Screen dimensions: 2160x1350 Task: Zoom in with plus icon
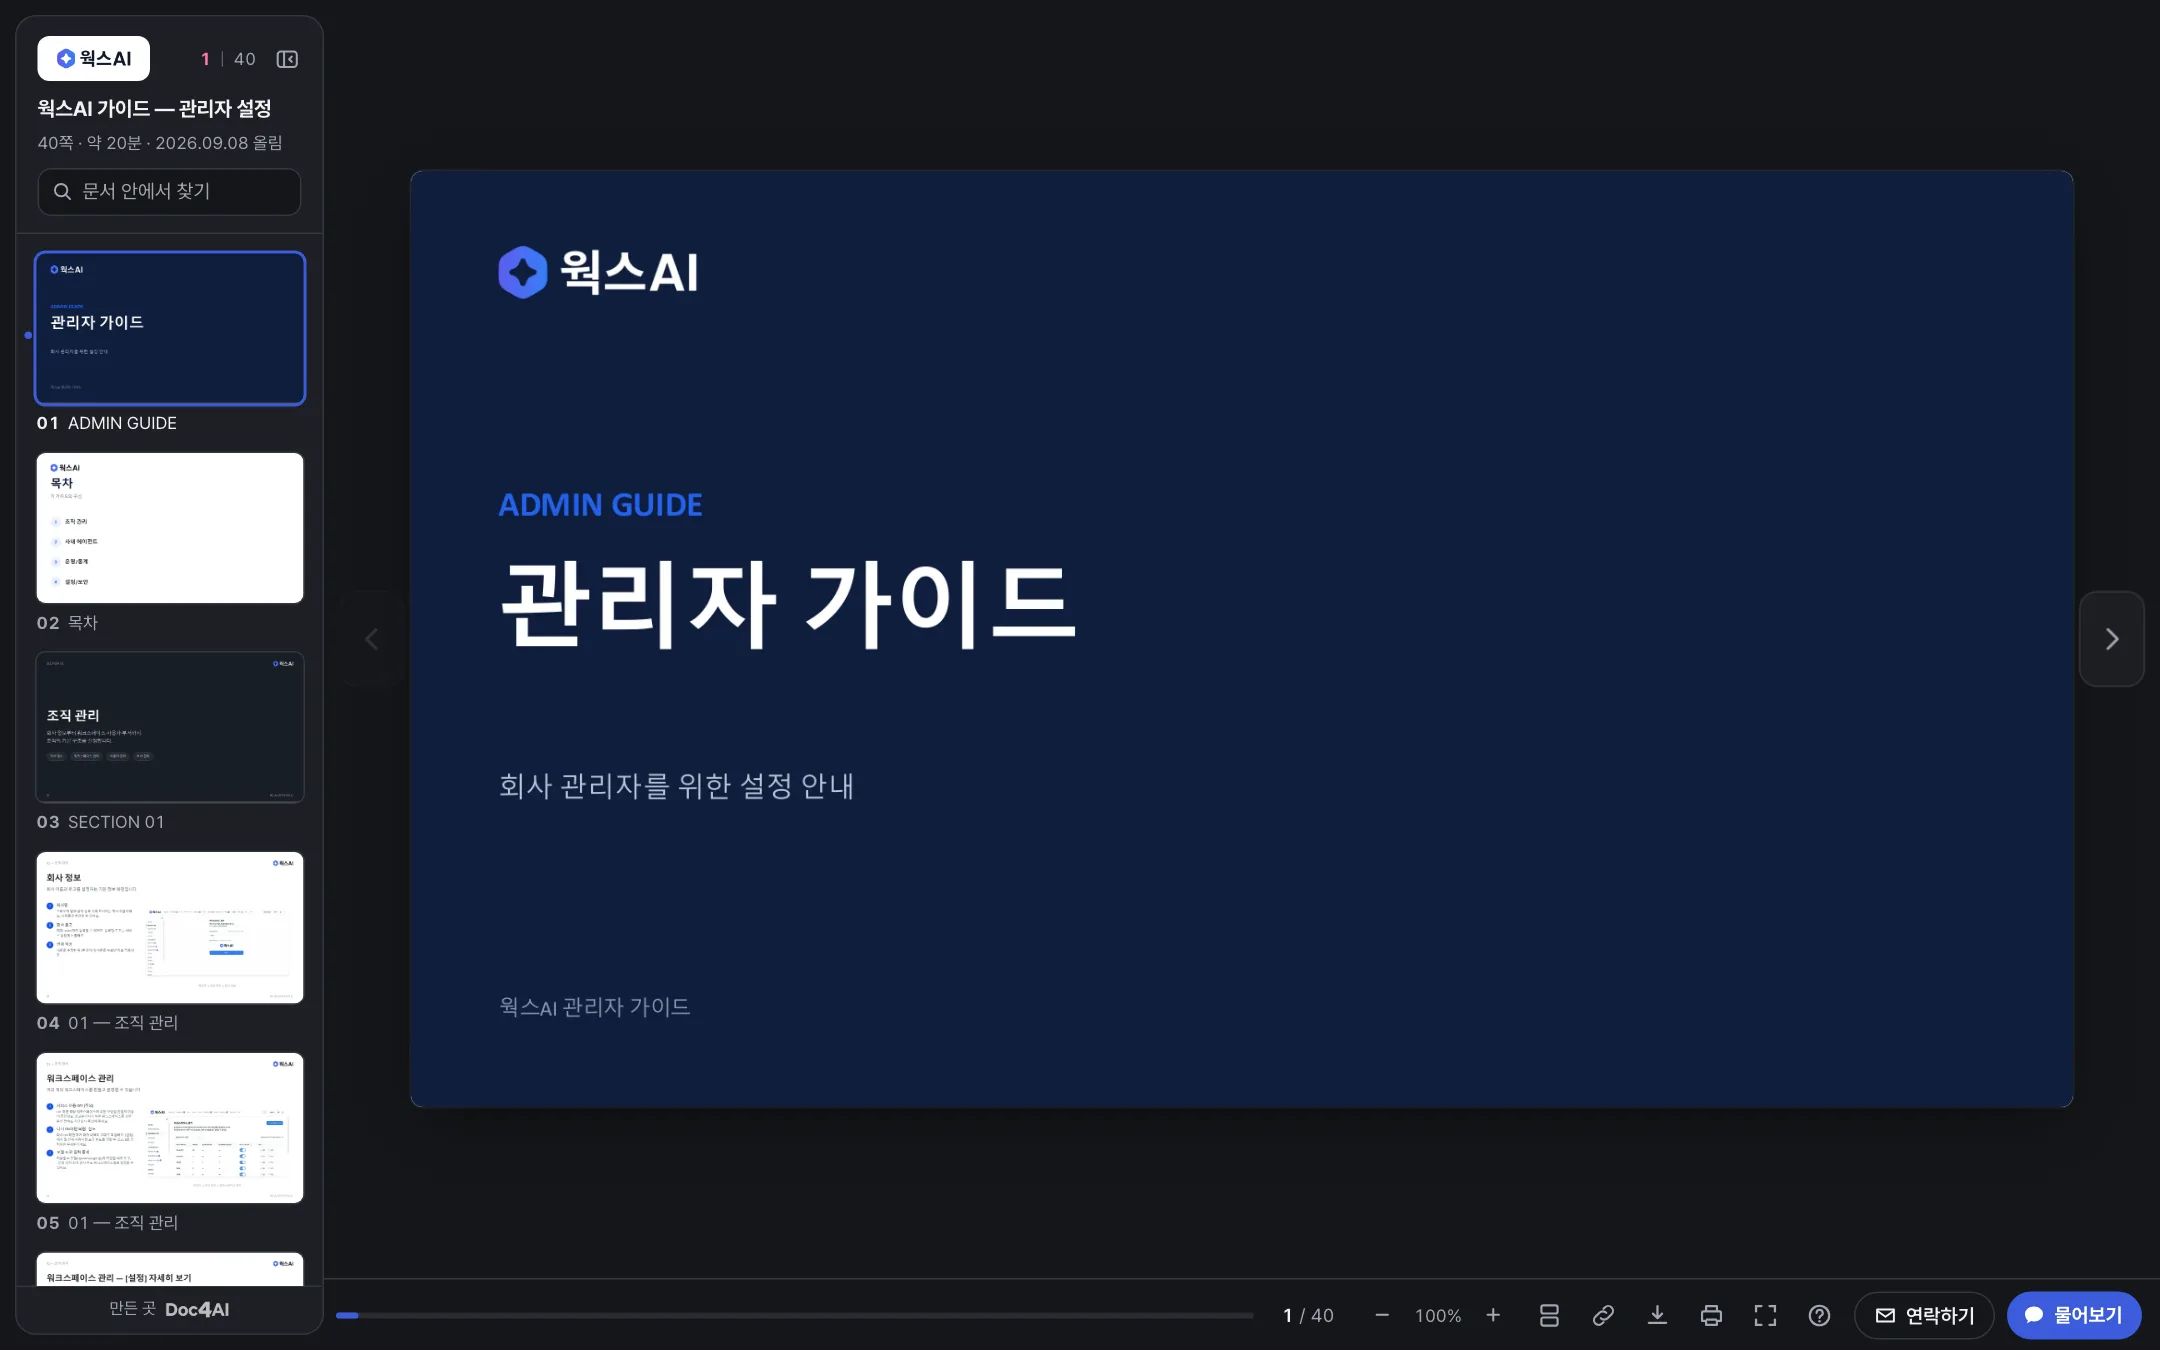click(x=1493, y=1315)
